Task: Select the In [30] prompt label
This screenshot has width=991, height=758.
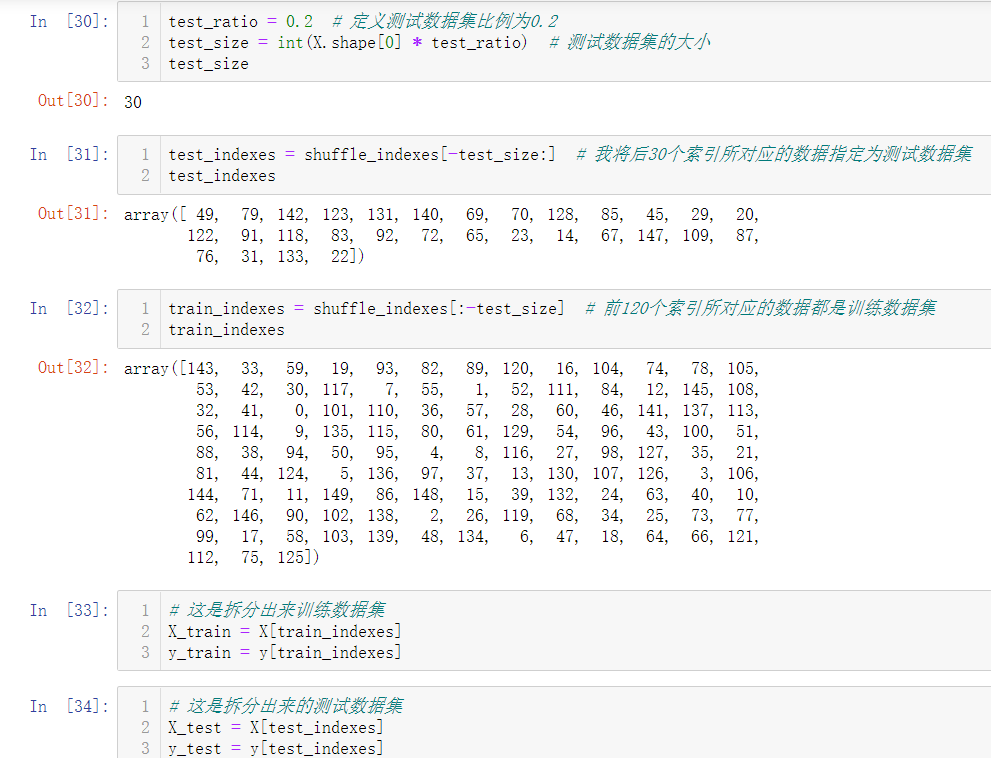Action: [x=69, y=21]
